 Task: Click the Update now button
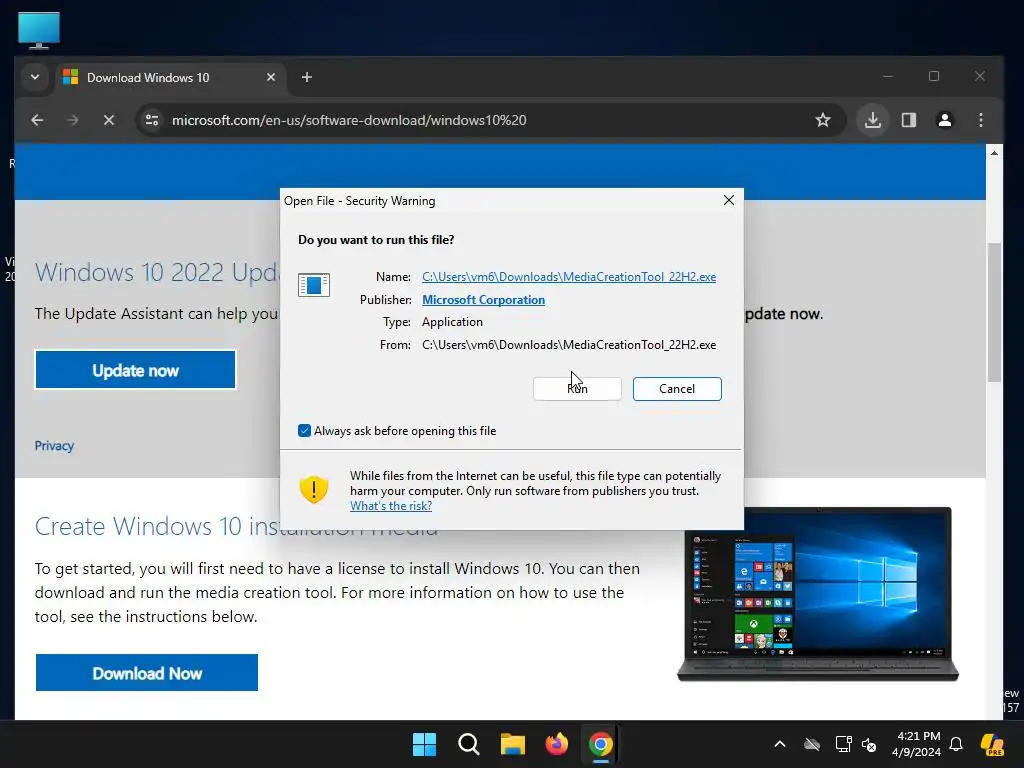click(135, 370)
